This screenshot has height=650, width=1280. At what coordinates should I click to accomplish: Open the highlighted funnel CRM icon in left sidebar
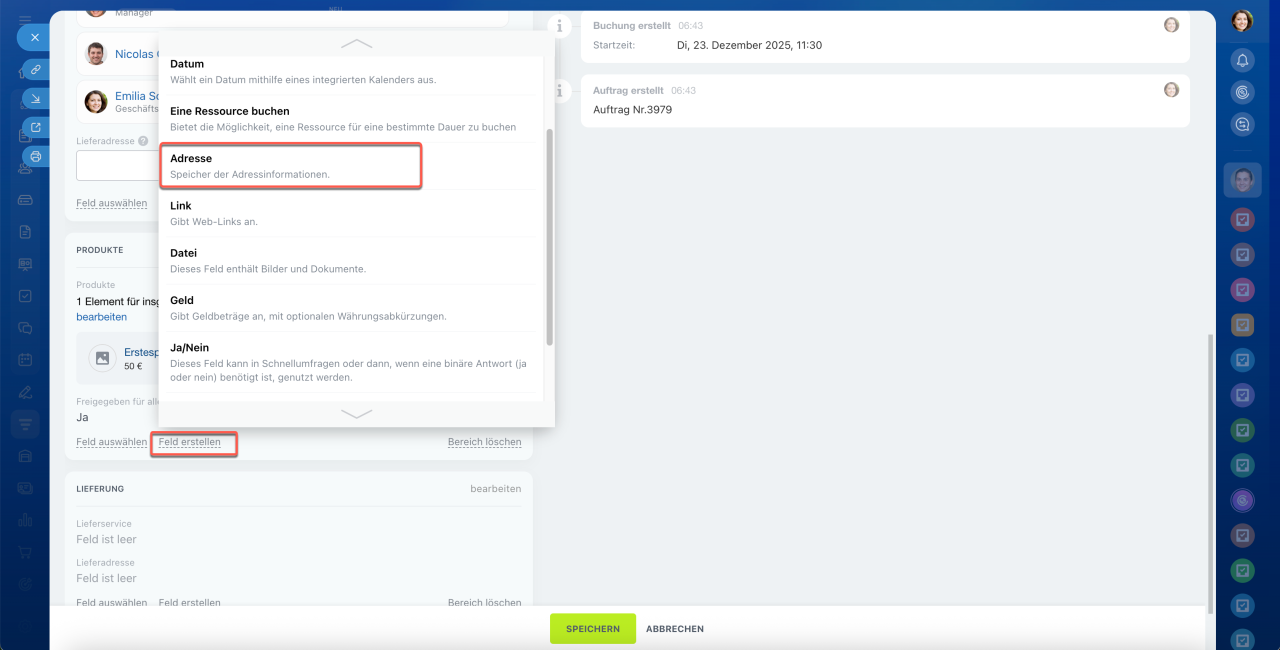coord(25,424)
